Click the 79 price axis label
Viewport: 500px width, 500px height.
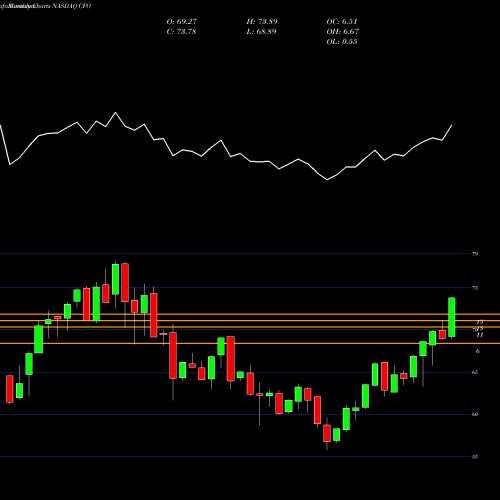(475, 254)
